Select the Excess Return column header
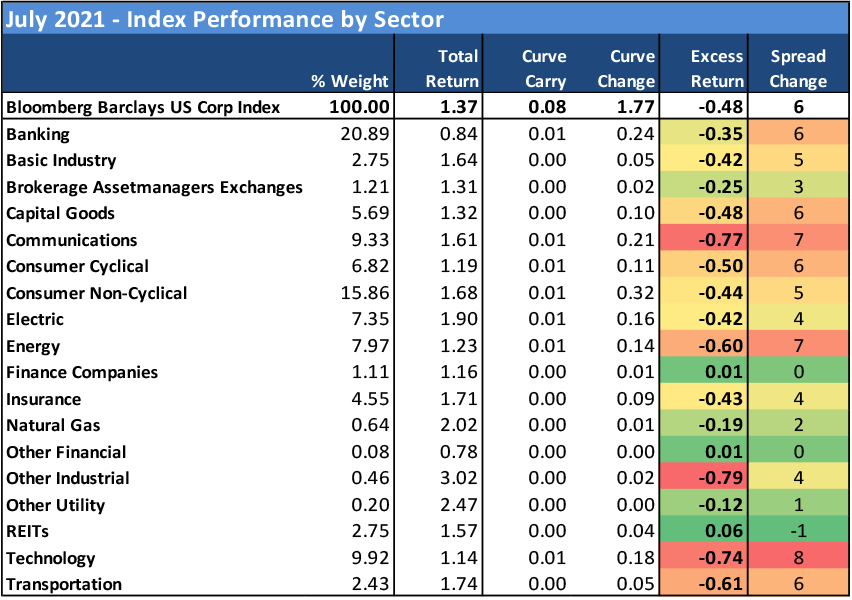The image size is (852, 600). 717,68
